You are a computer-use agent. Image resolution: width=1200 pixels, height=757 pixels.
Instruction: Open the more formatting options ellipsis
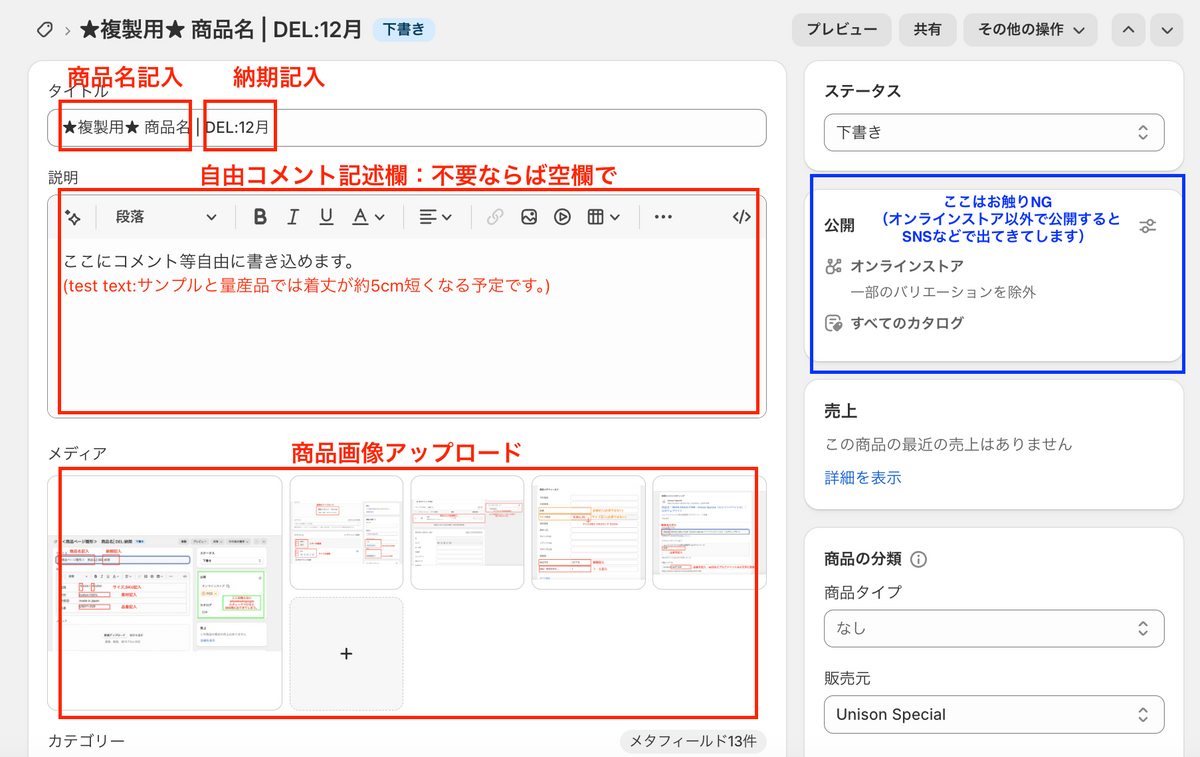click(x=663, y=217)
